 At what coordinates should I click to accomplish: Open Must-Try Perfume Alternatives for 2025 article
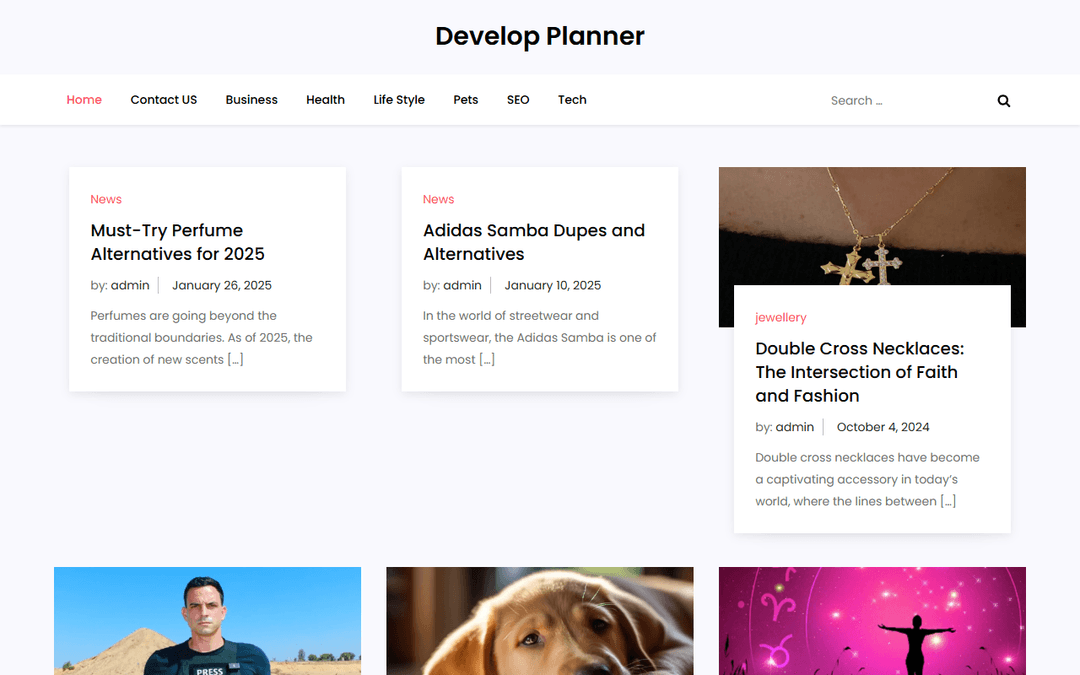[178, 242]
